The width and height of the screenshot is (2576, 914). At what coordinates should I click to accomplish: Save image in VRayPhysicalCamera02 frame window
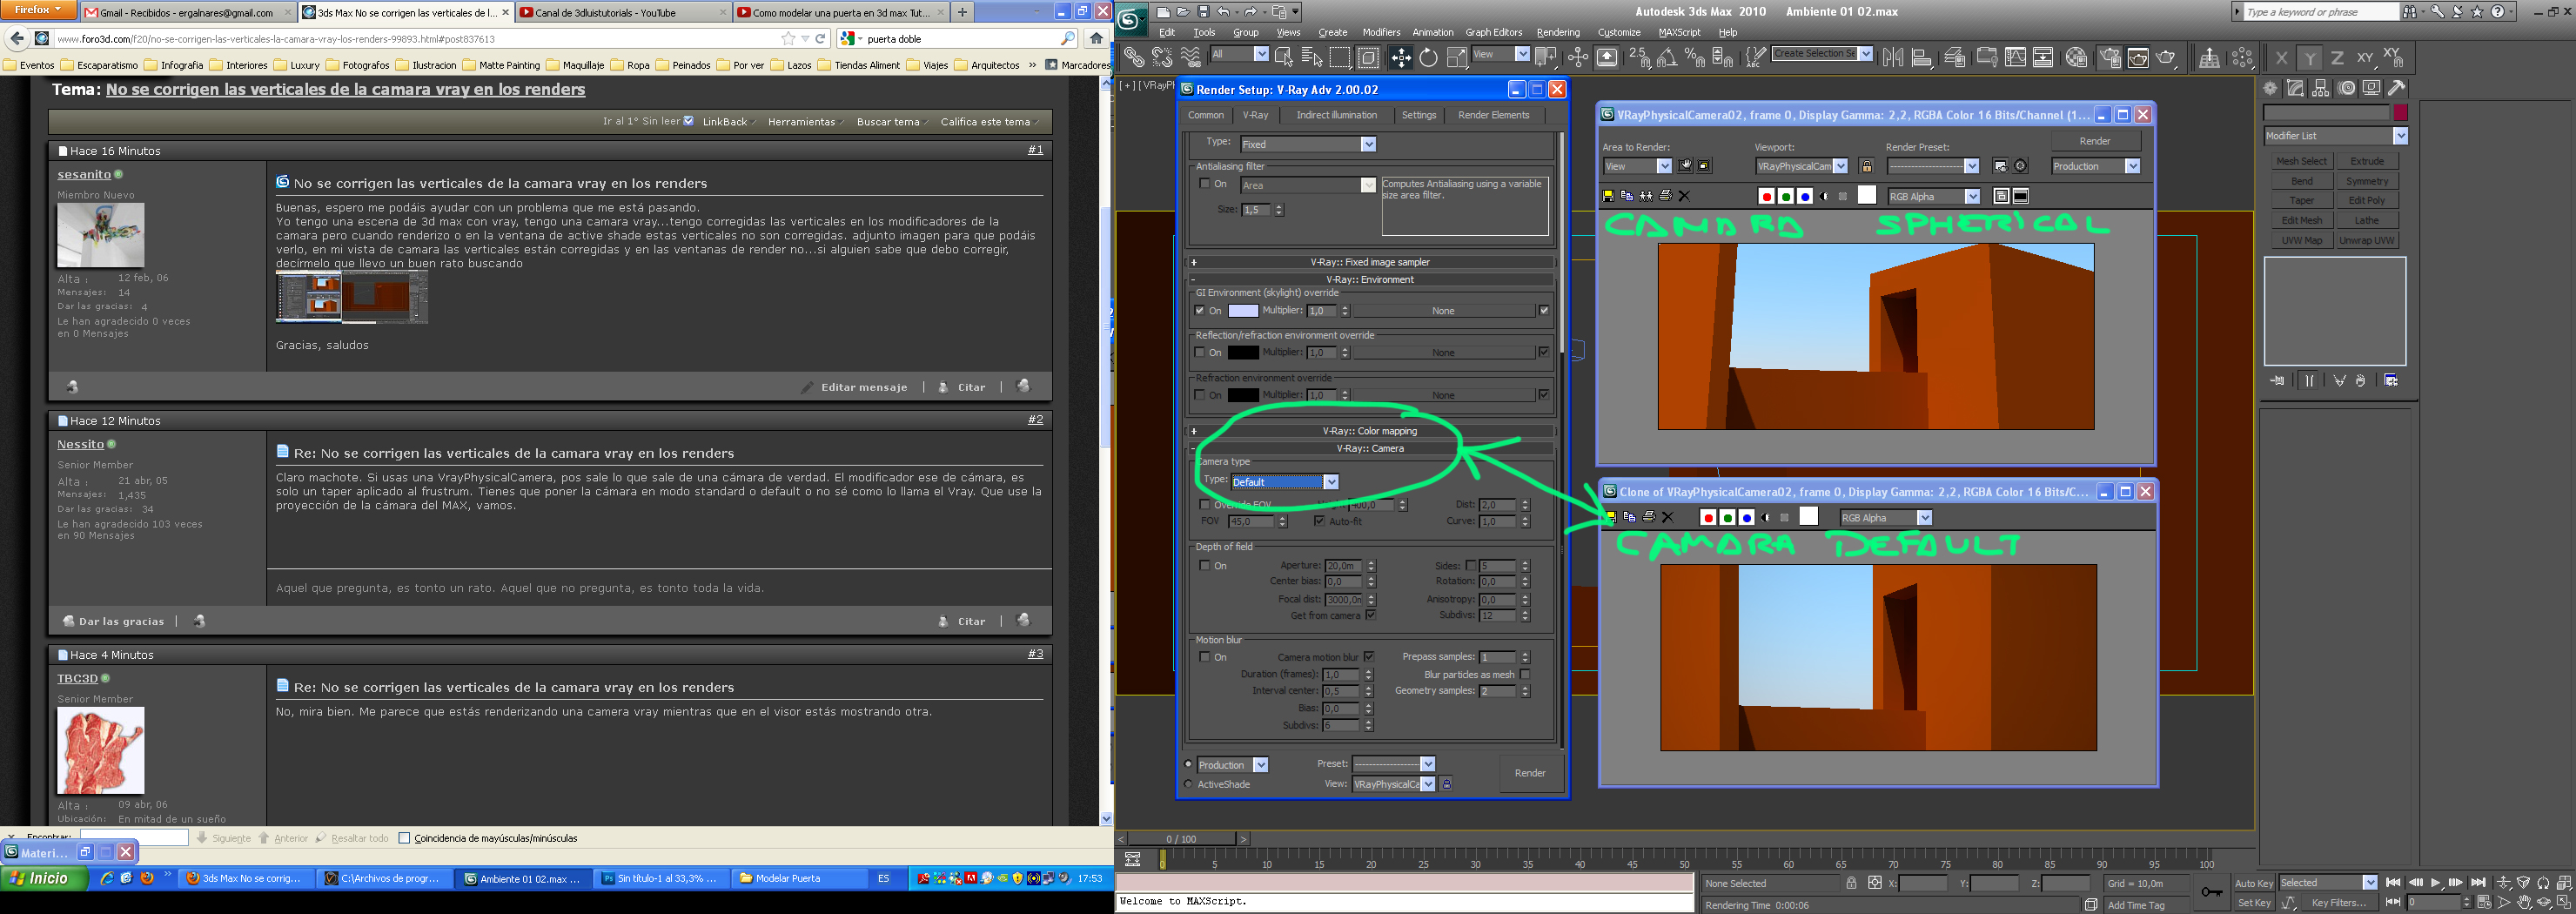click(x=1608, y=196)
